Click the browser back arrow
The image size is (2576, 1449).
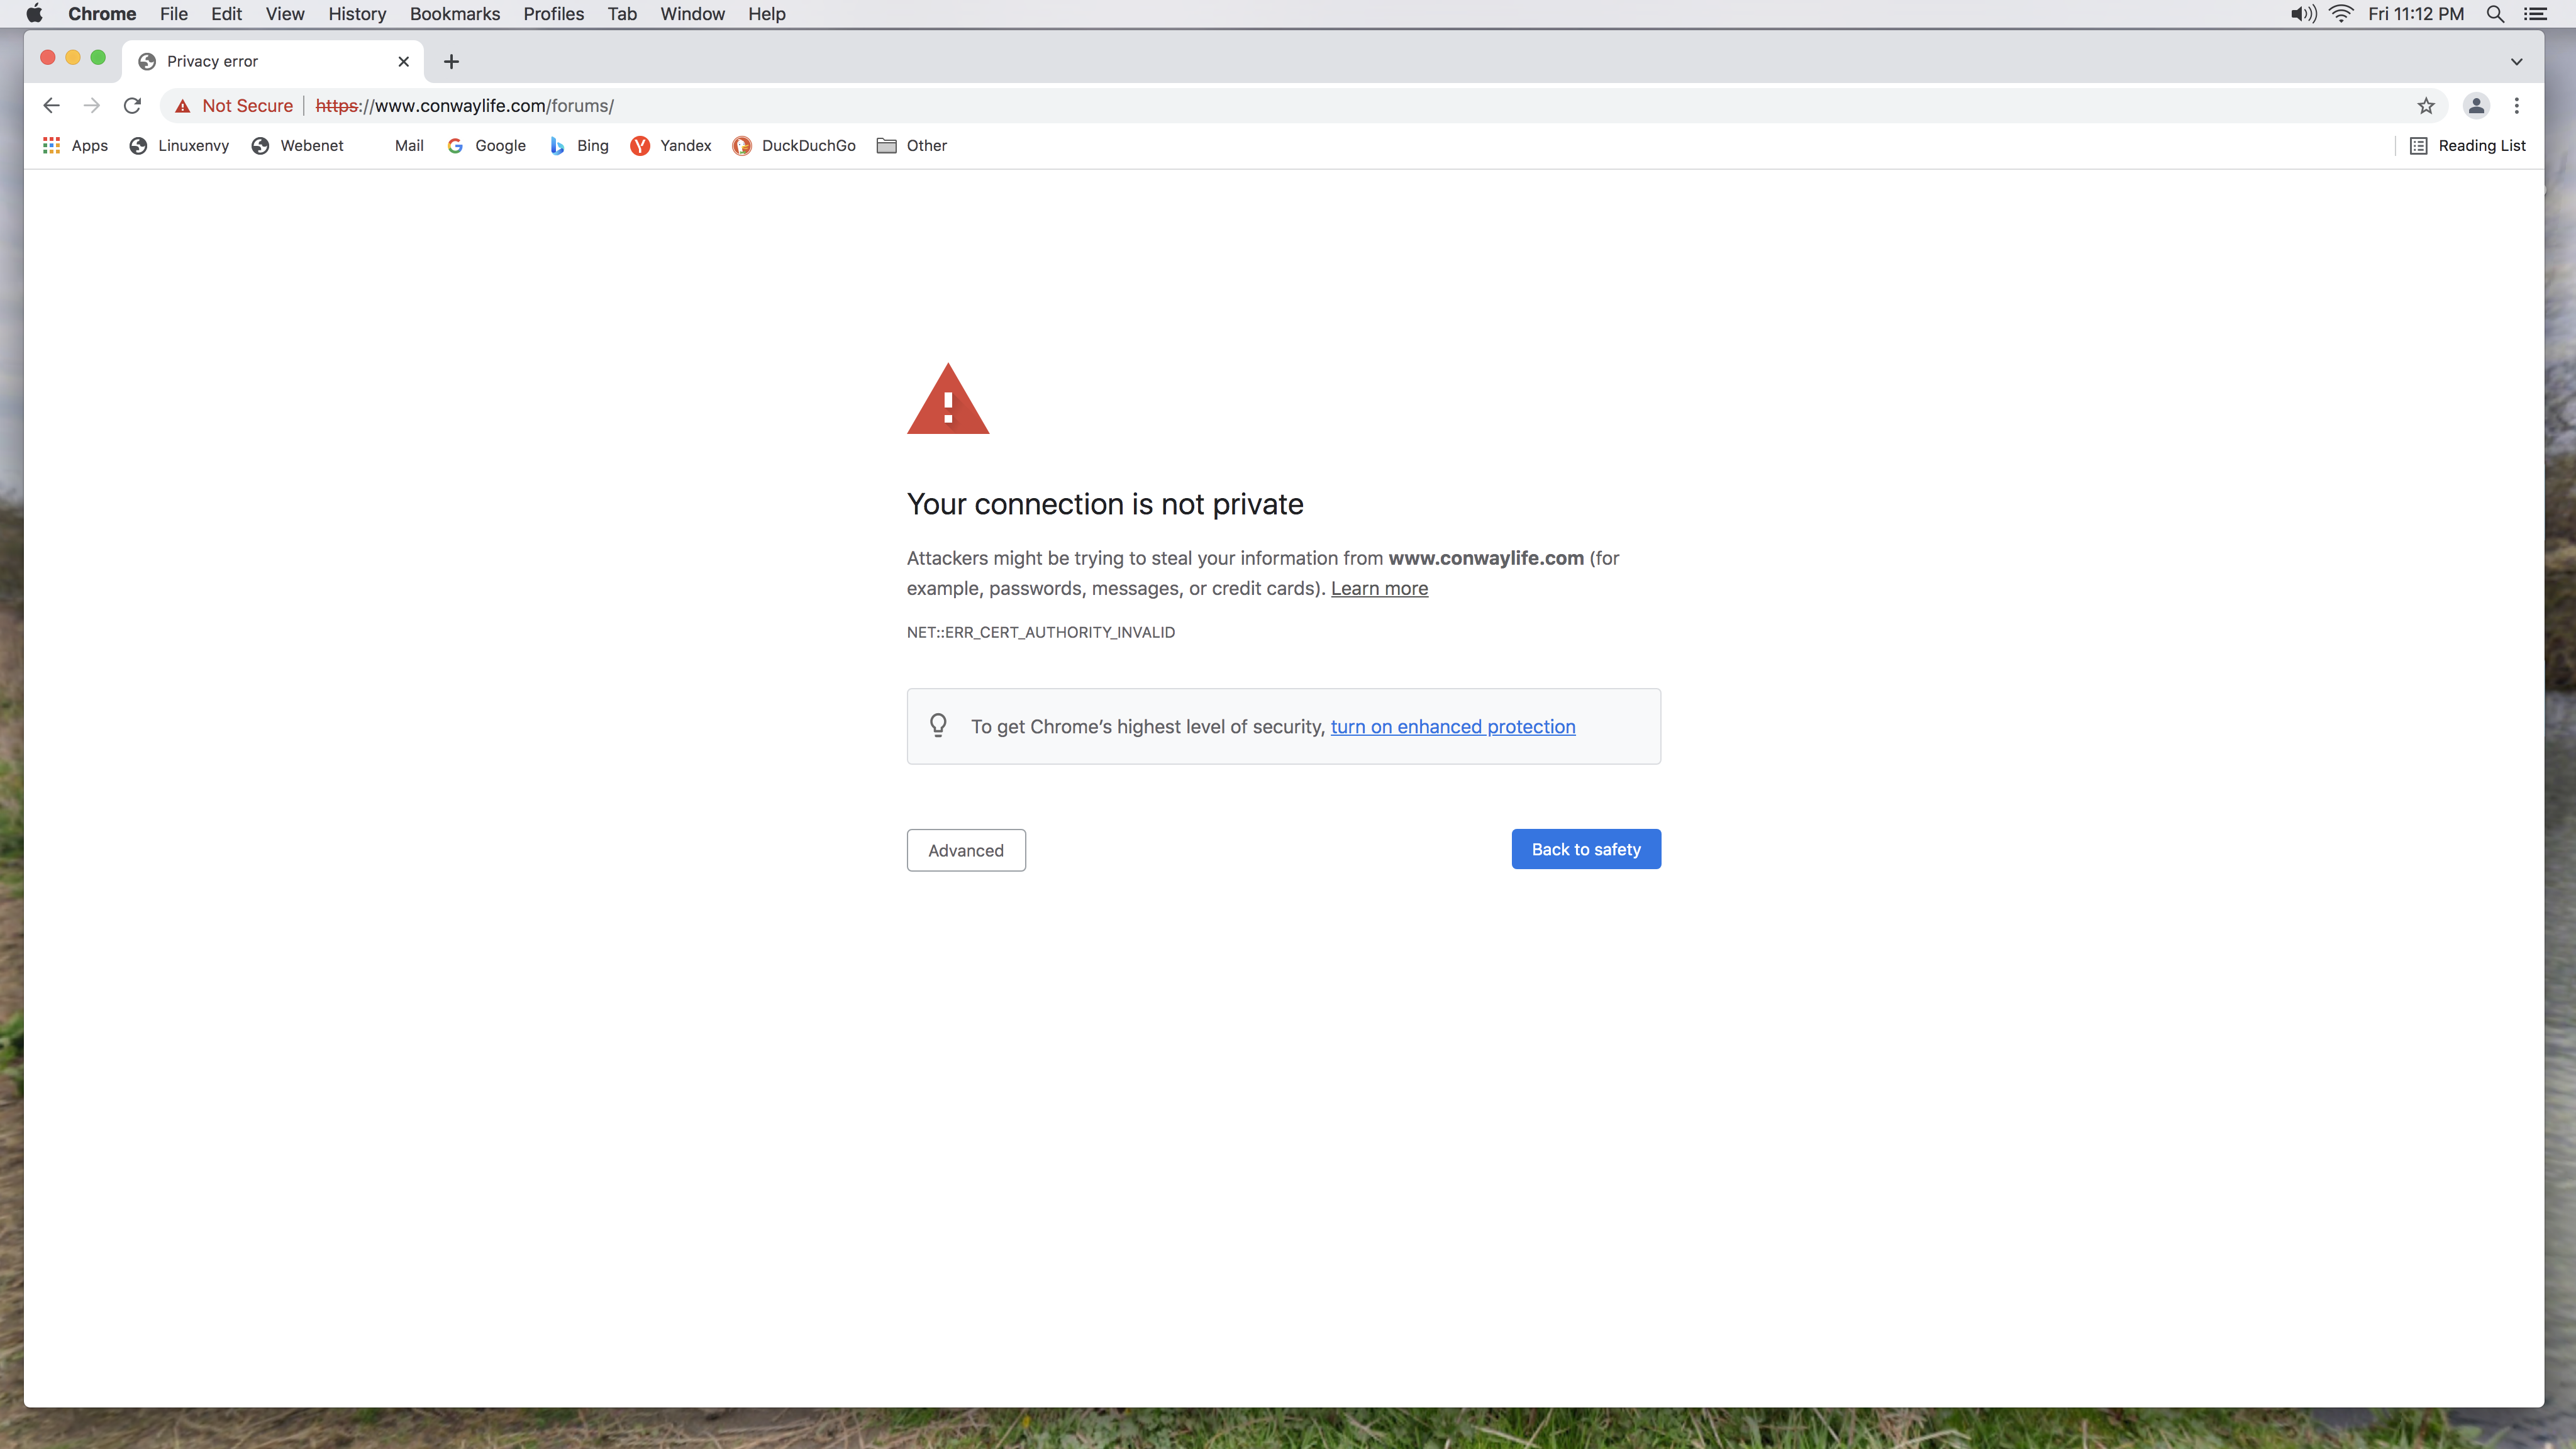click(52, 106)
